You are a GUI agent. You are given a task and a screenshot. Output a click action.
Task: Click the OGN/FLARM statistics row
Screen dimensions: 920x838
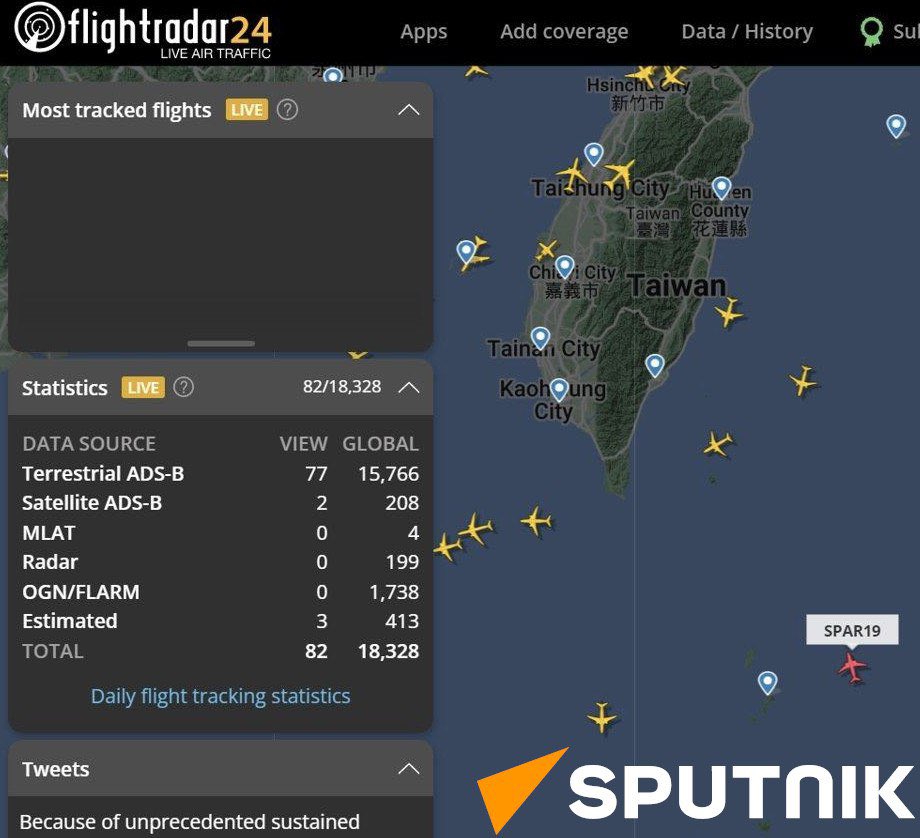(221, 592)
